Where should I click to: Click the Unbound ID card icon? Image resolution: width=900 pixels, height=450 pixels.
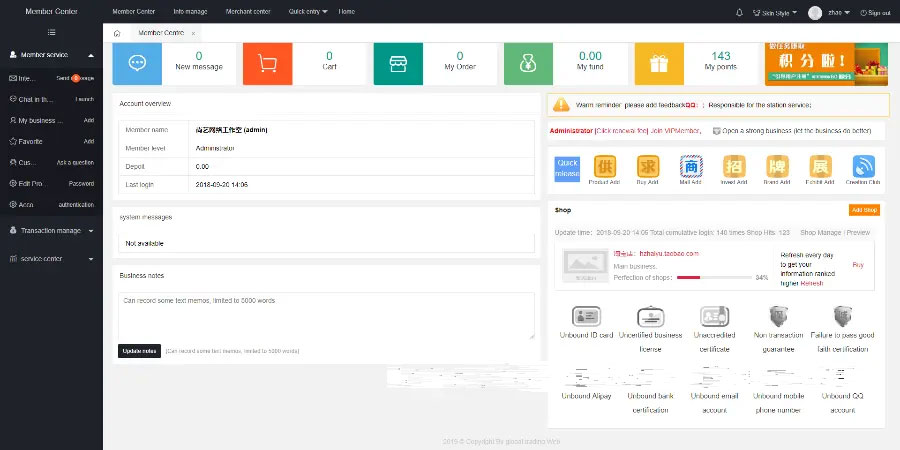[586, 317]
